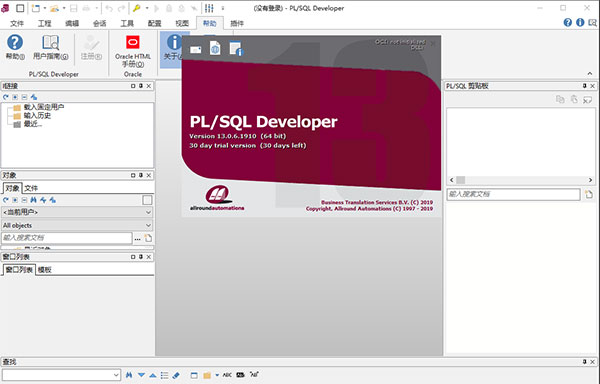Click the find previous up arrow

pyautogui.click(x=153, y=375)
